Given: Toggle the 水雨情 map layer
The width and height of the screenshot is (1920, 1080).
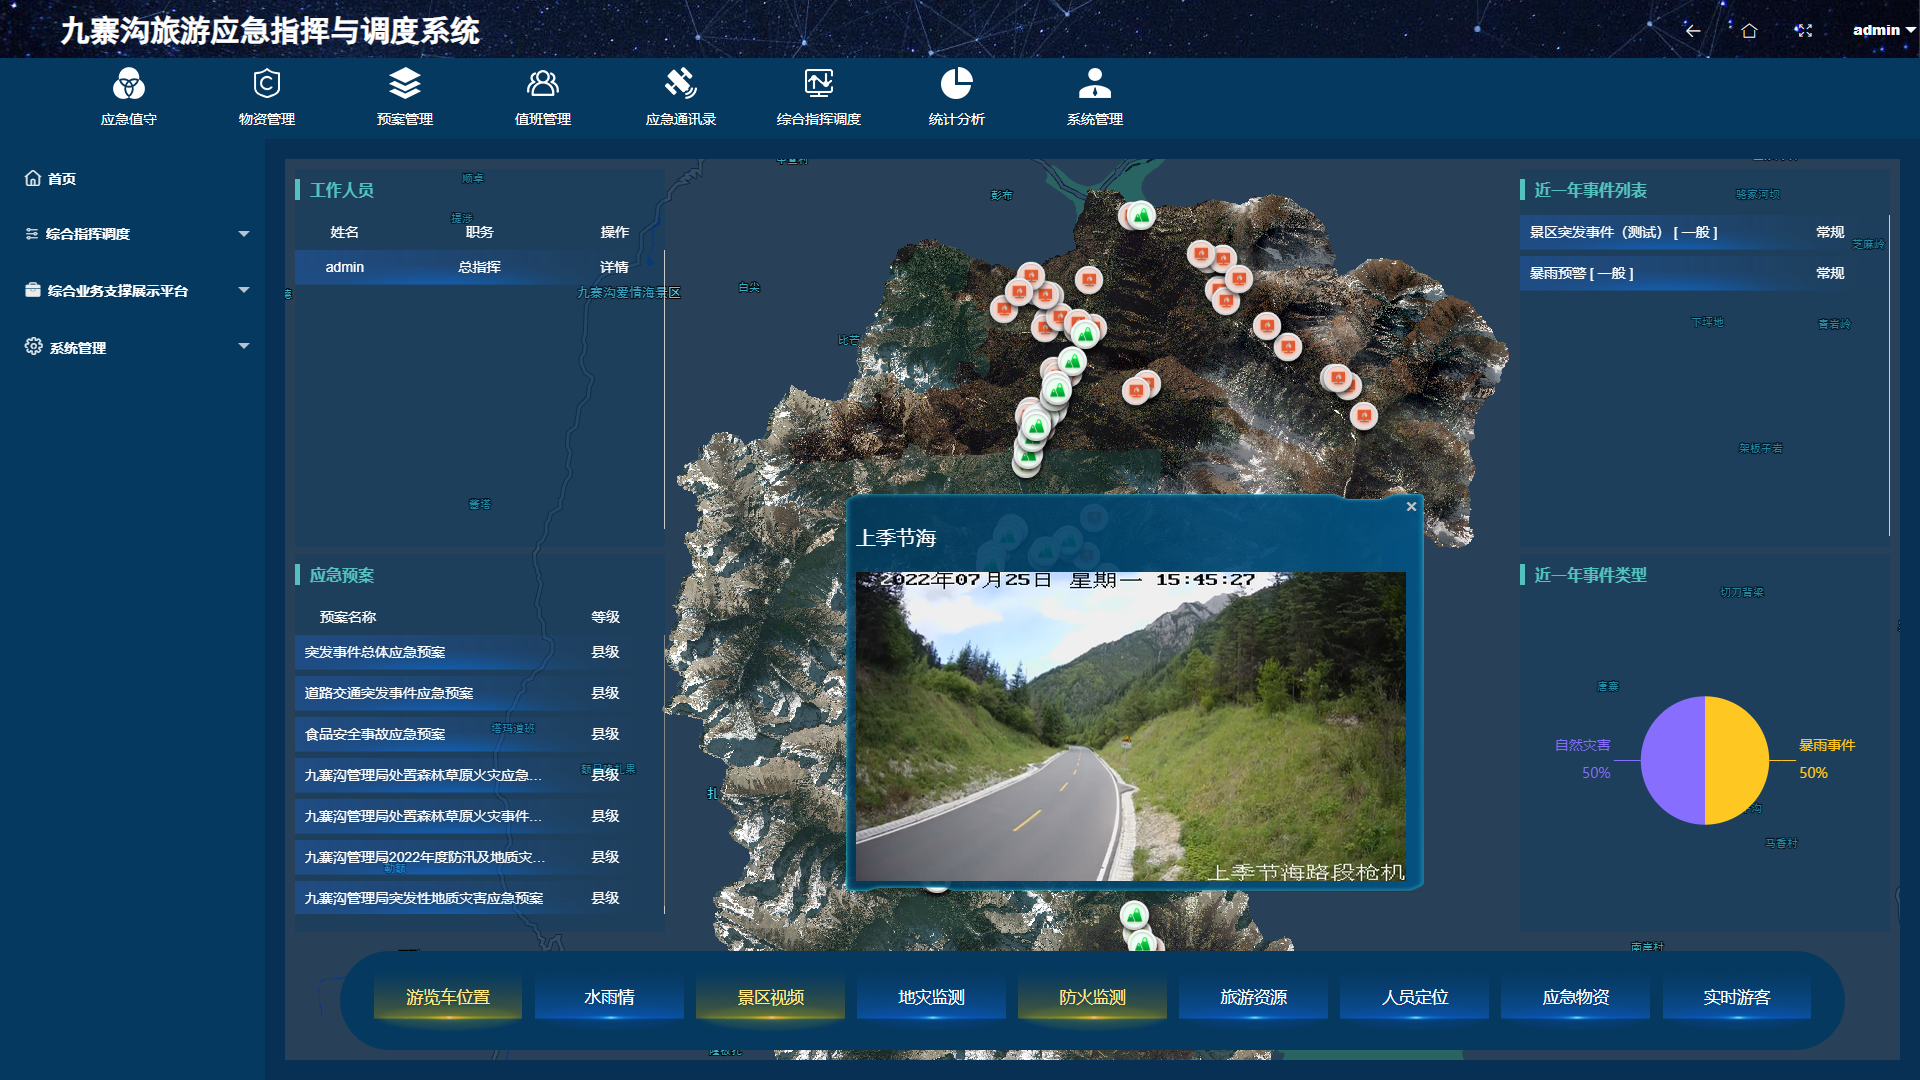Looking at the screenshot, I should coord(609,998).
